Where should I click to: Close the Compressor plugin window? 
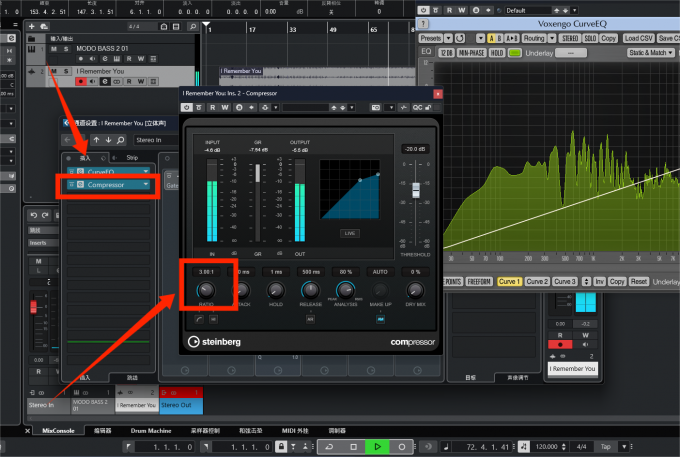(x=438, y=94)
